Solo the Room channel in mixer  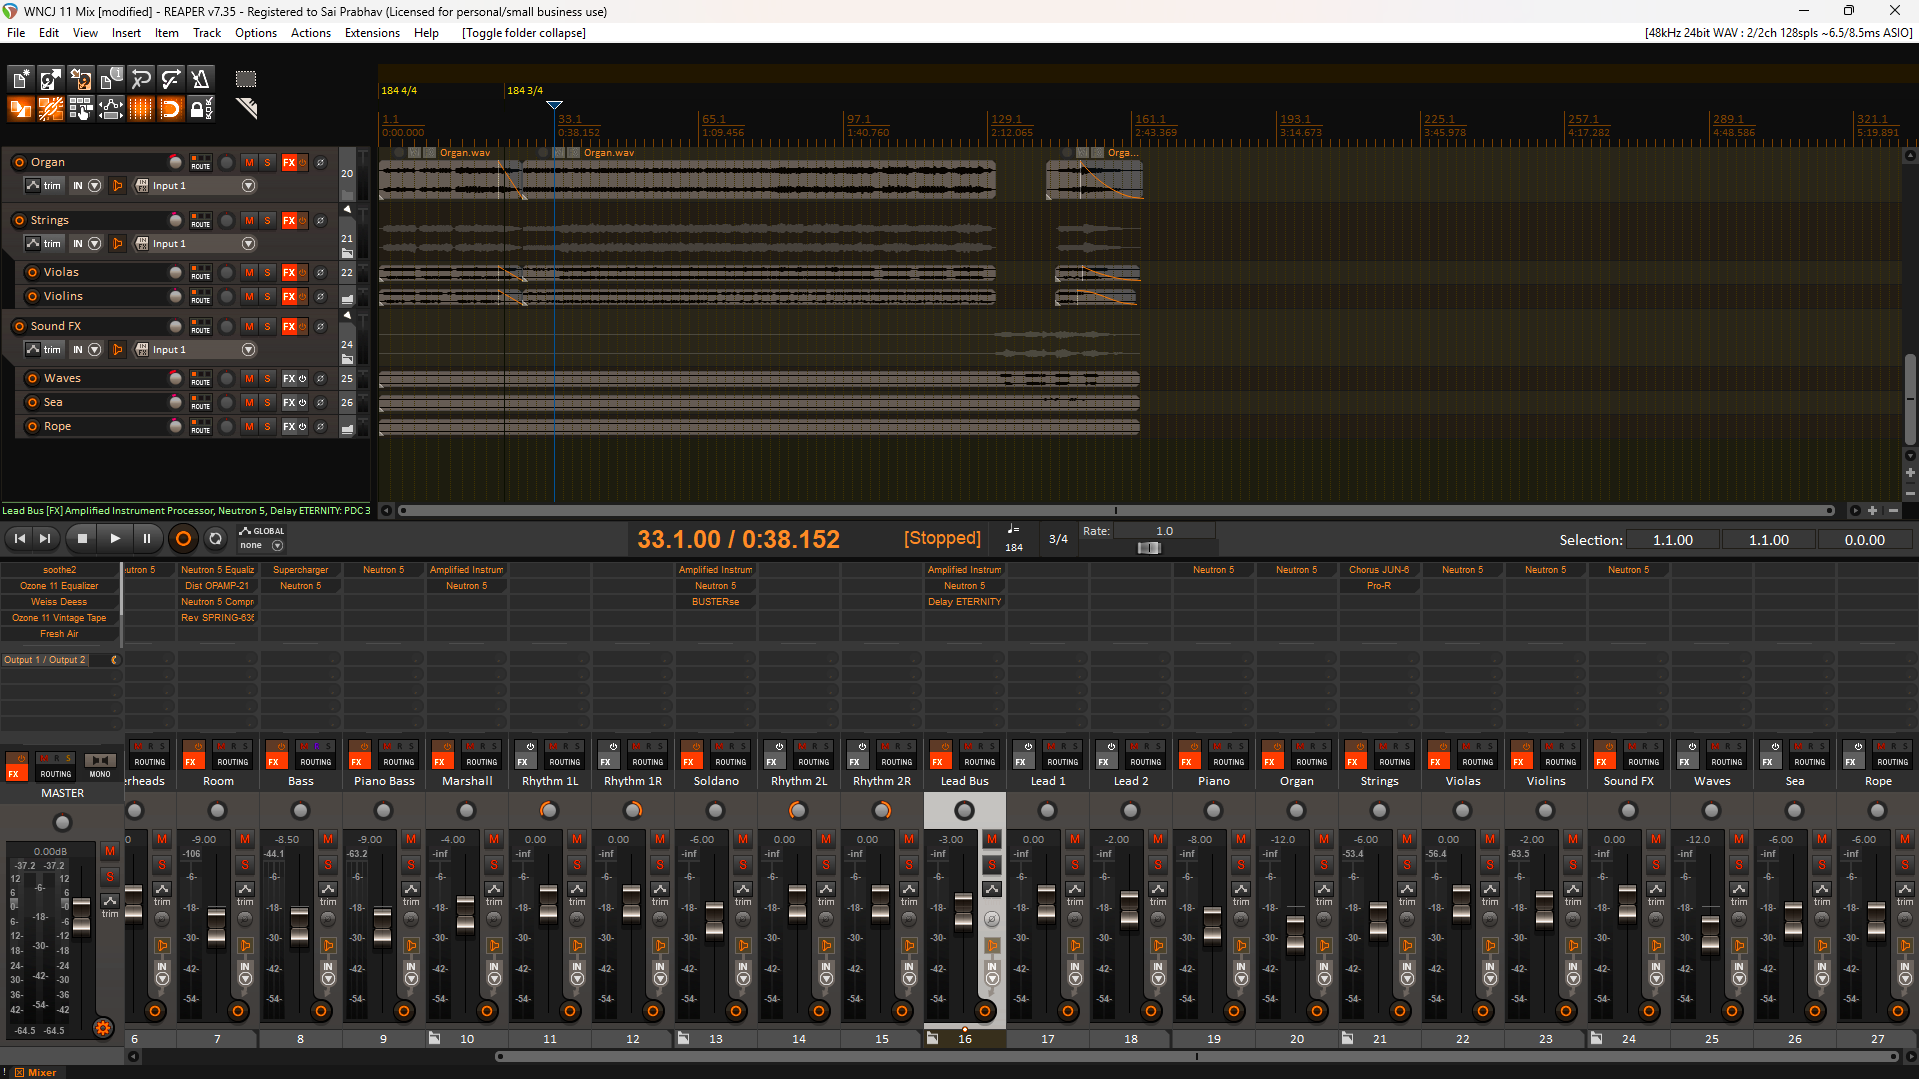coord(245,864)
